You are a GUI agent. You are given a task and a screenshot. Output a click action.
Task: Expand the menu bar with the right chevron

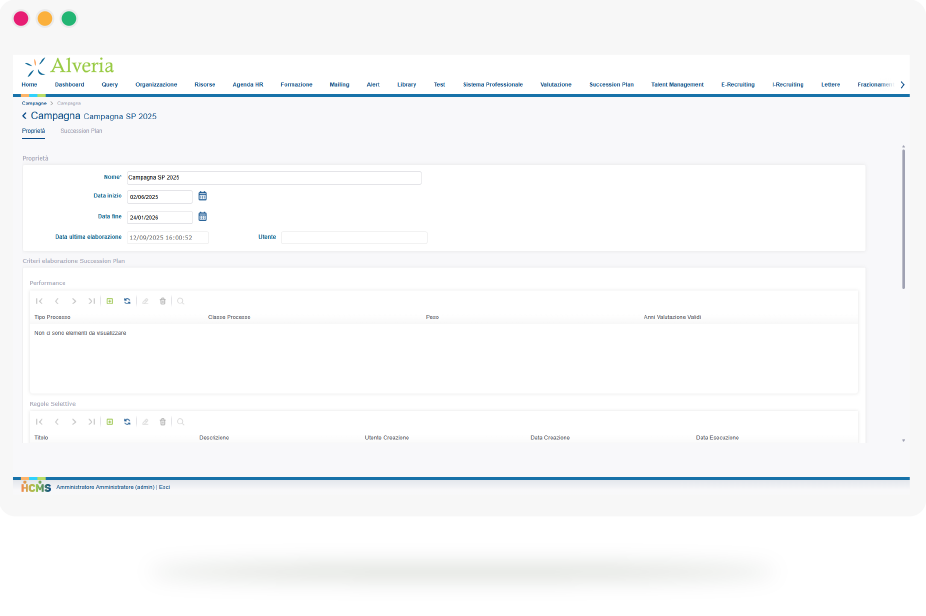click(902, 85)
